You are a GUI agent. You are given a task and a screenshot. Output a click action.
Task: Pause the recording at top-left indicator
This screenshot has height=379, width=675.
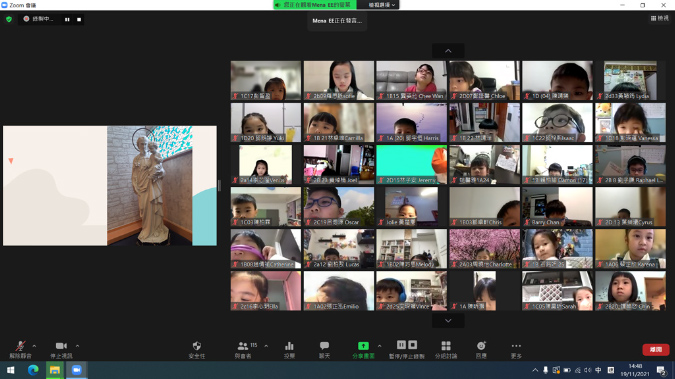click(x=67, y=19)
